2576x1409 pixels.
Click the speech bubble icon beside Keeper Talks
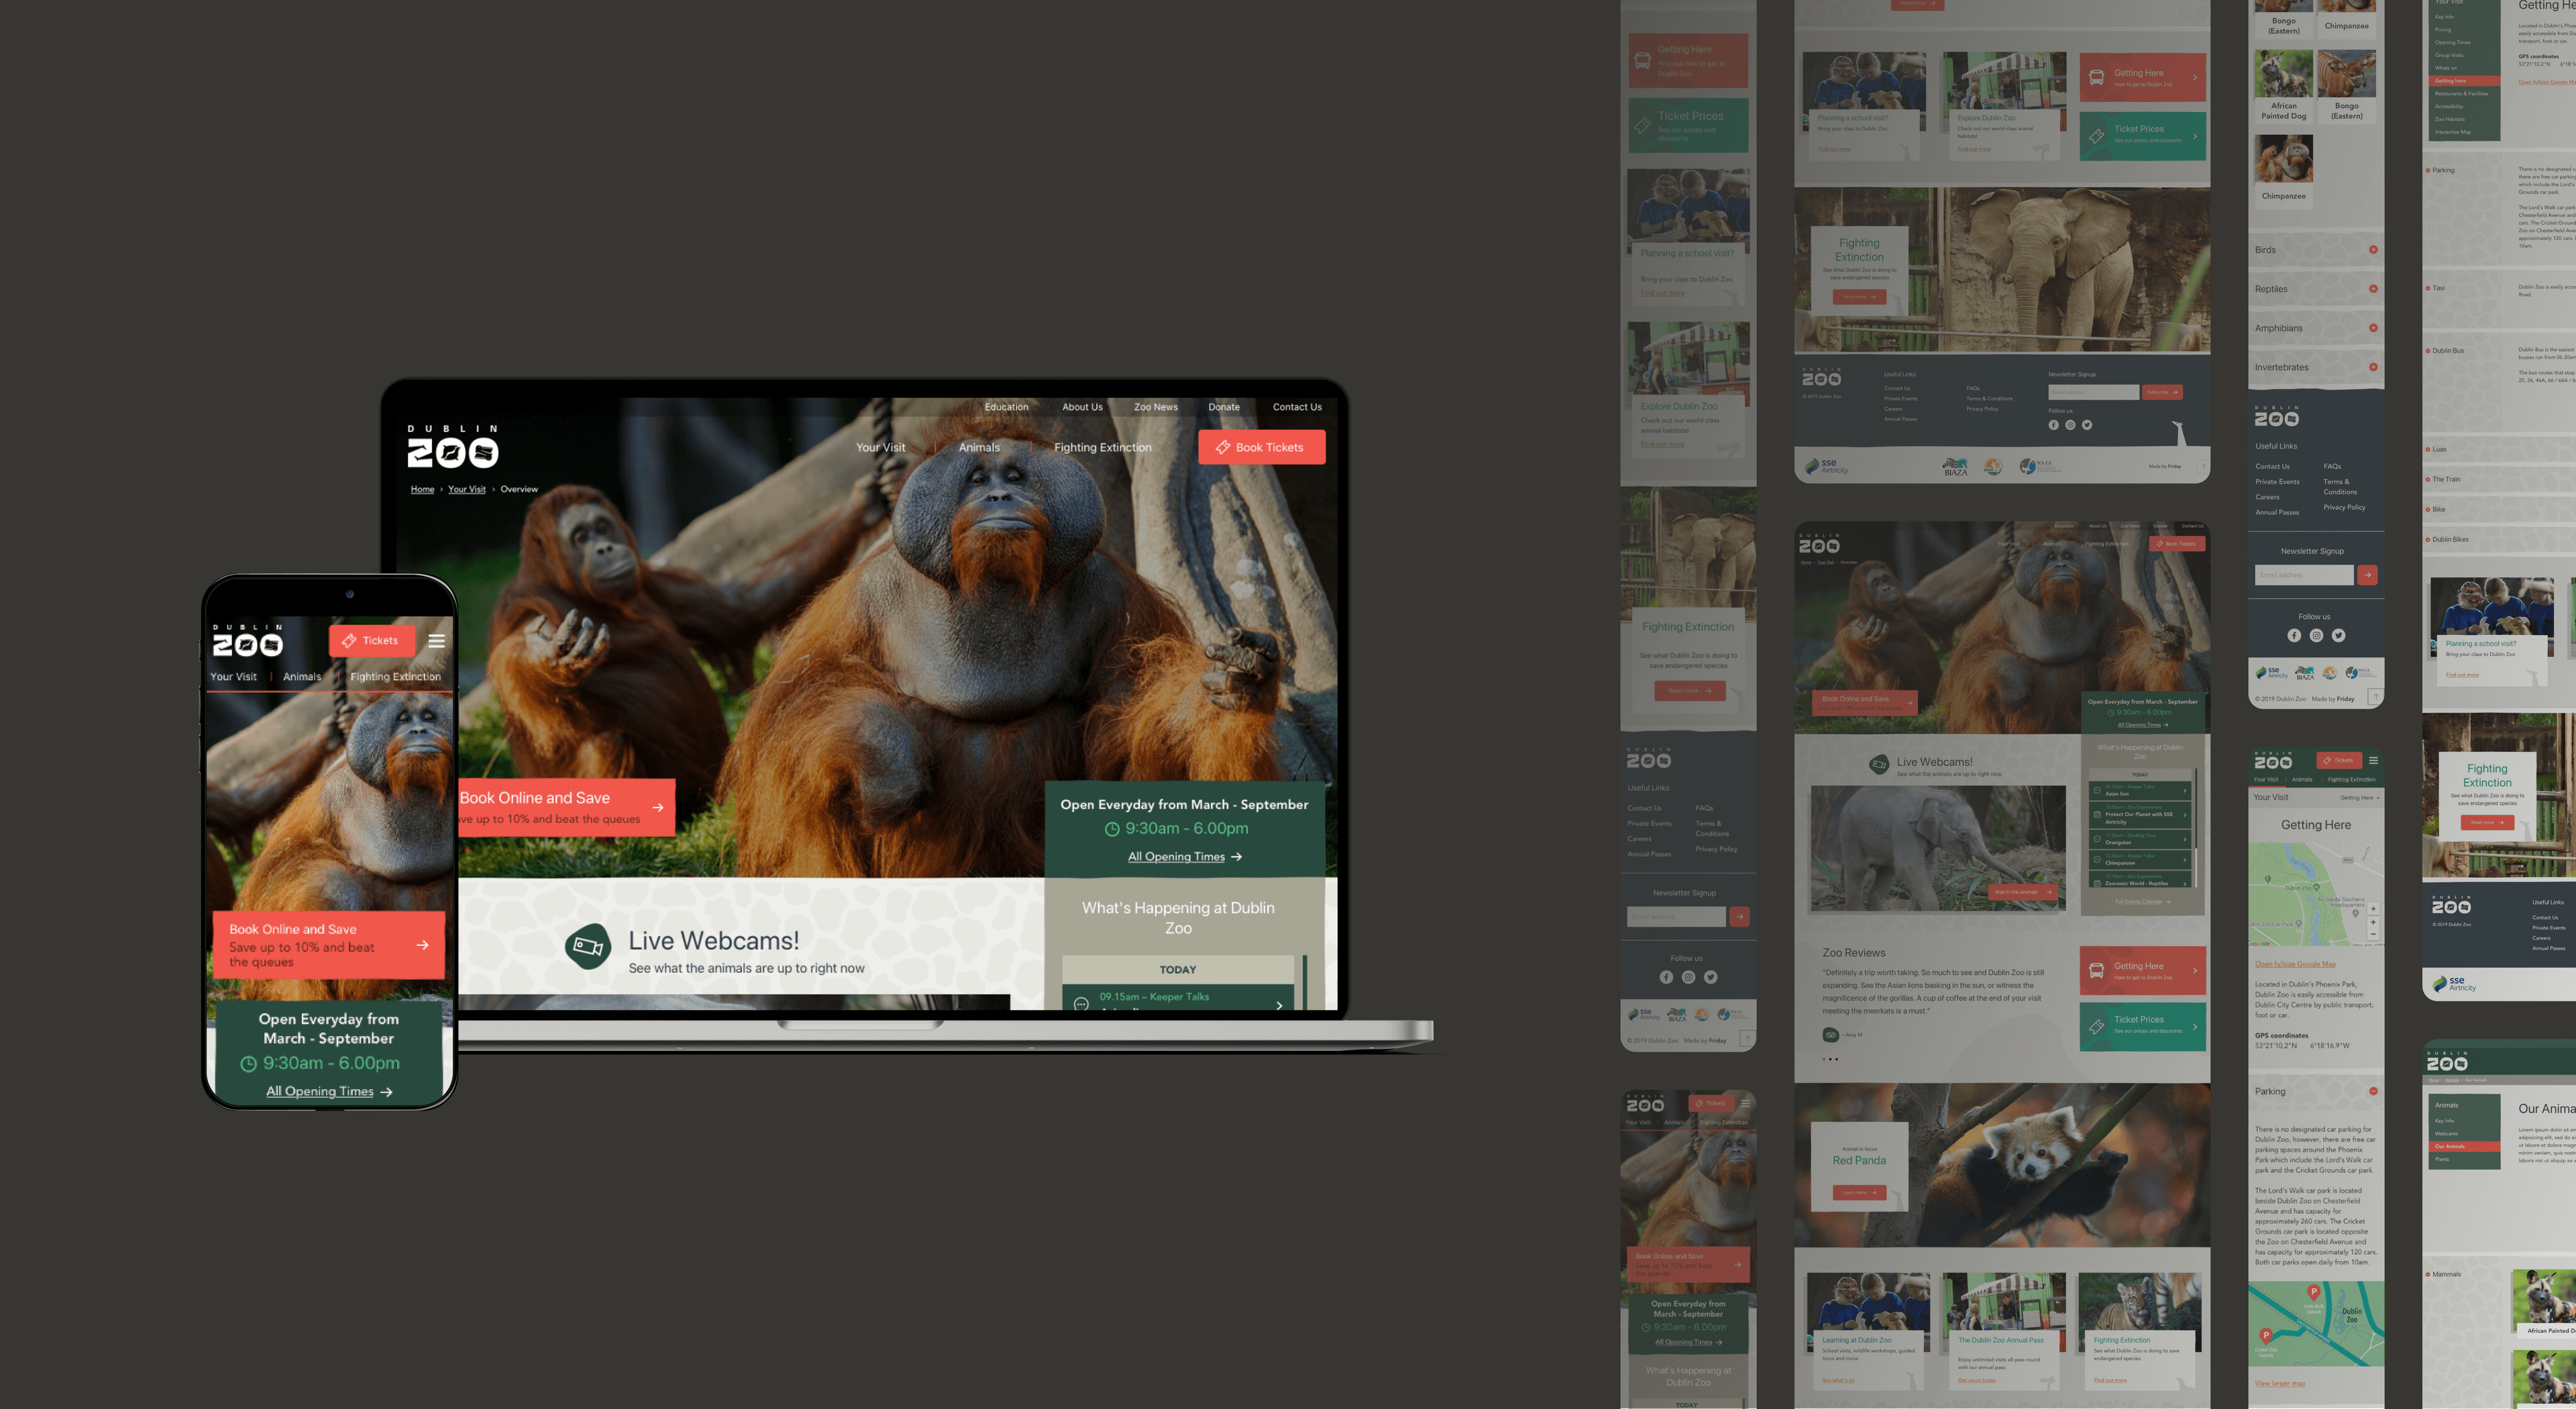1081,1003
